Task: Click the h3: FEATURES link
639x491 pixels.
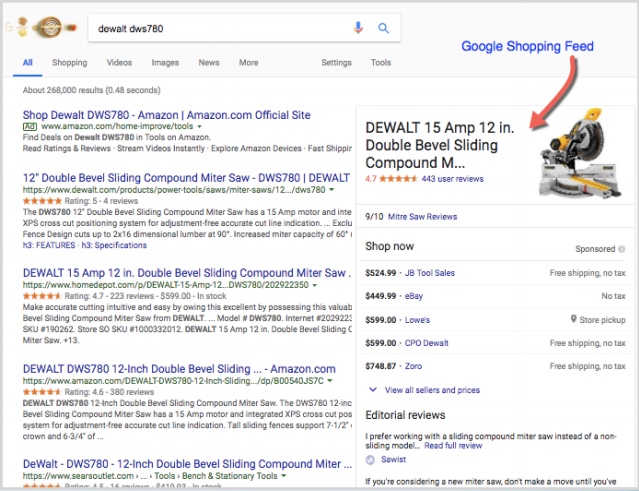Action: pyautogui.click(x=49, y=245)
